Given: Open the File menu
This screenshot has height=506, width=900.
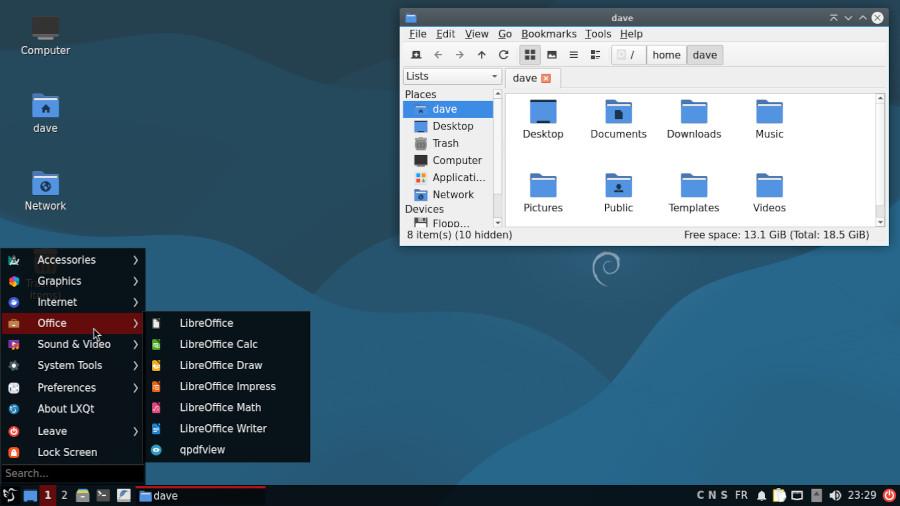Looking at the screenshot, I should [417, 34].
